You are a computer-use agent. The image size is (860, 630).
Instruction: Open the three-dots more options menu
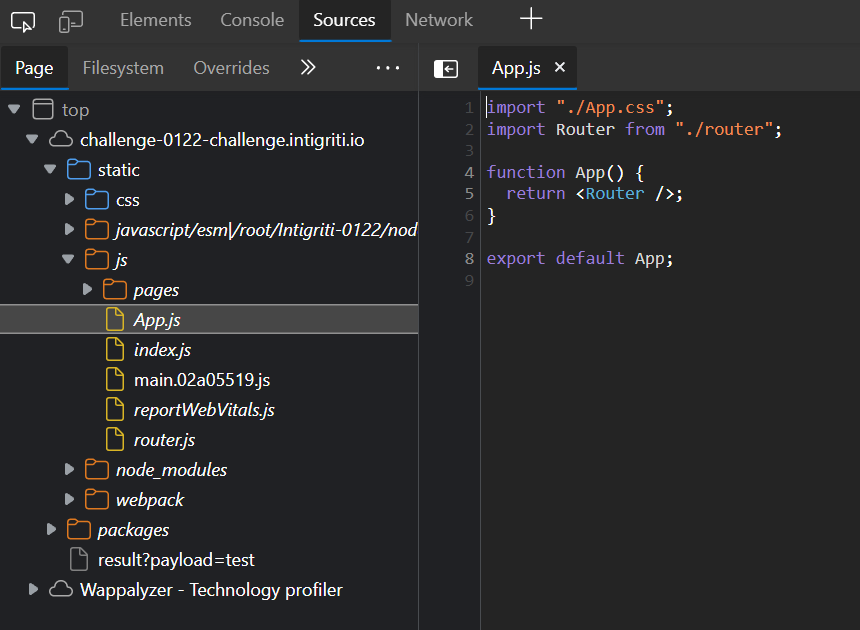pos(387,68)
